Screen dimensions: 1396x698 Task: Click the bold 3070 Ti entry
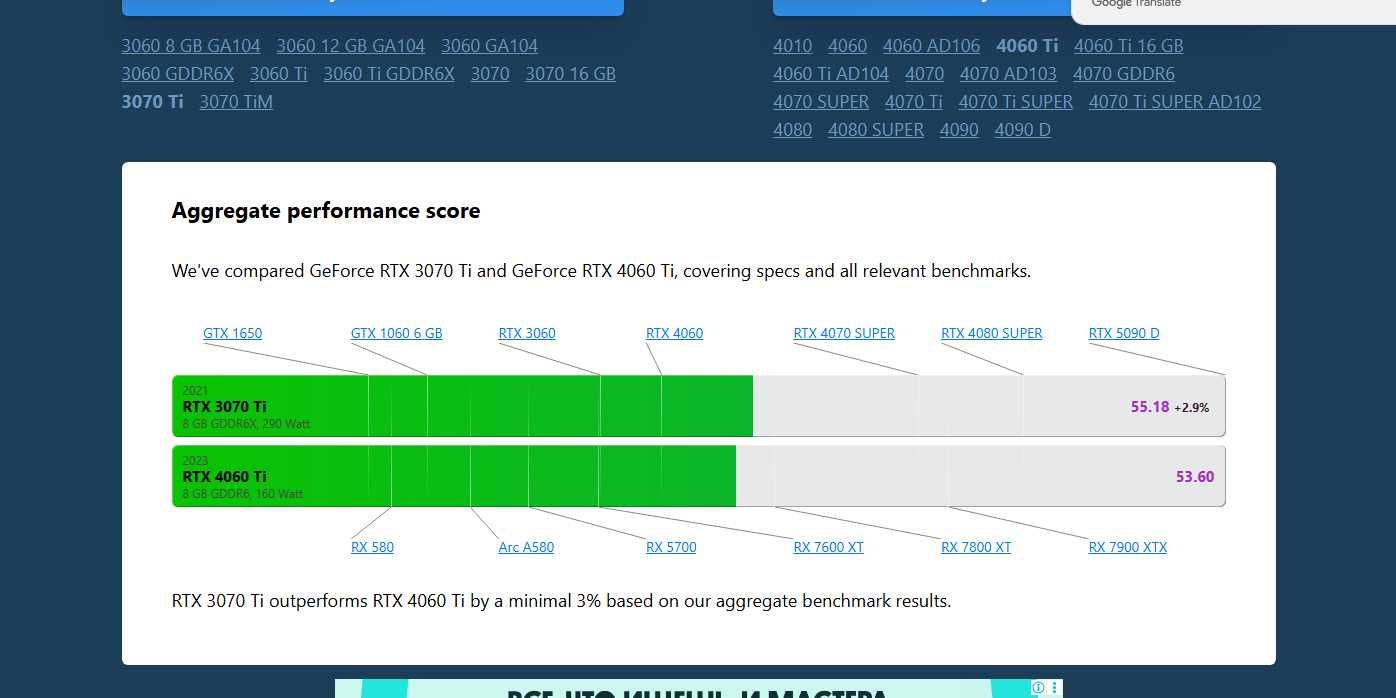pyautogui.click(x=153, y=102)
